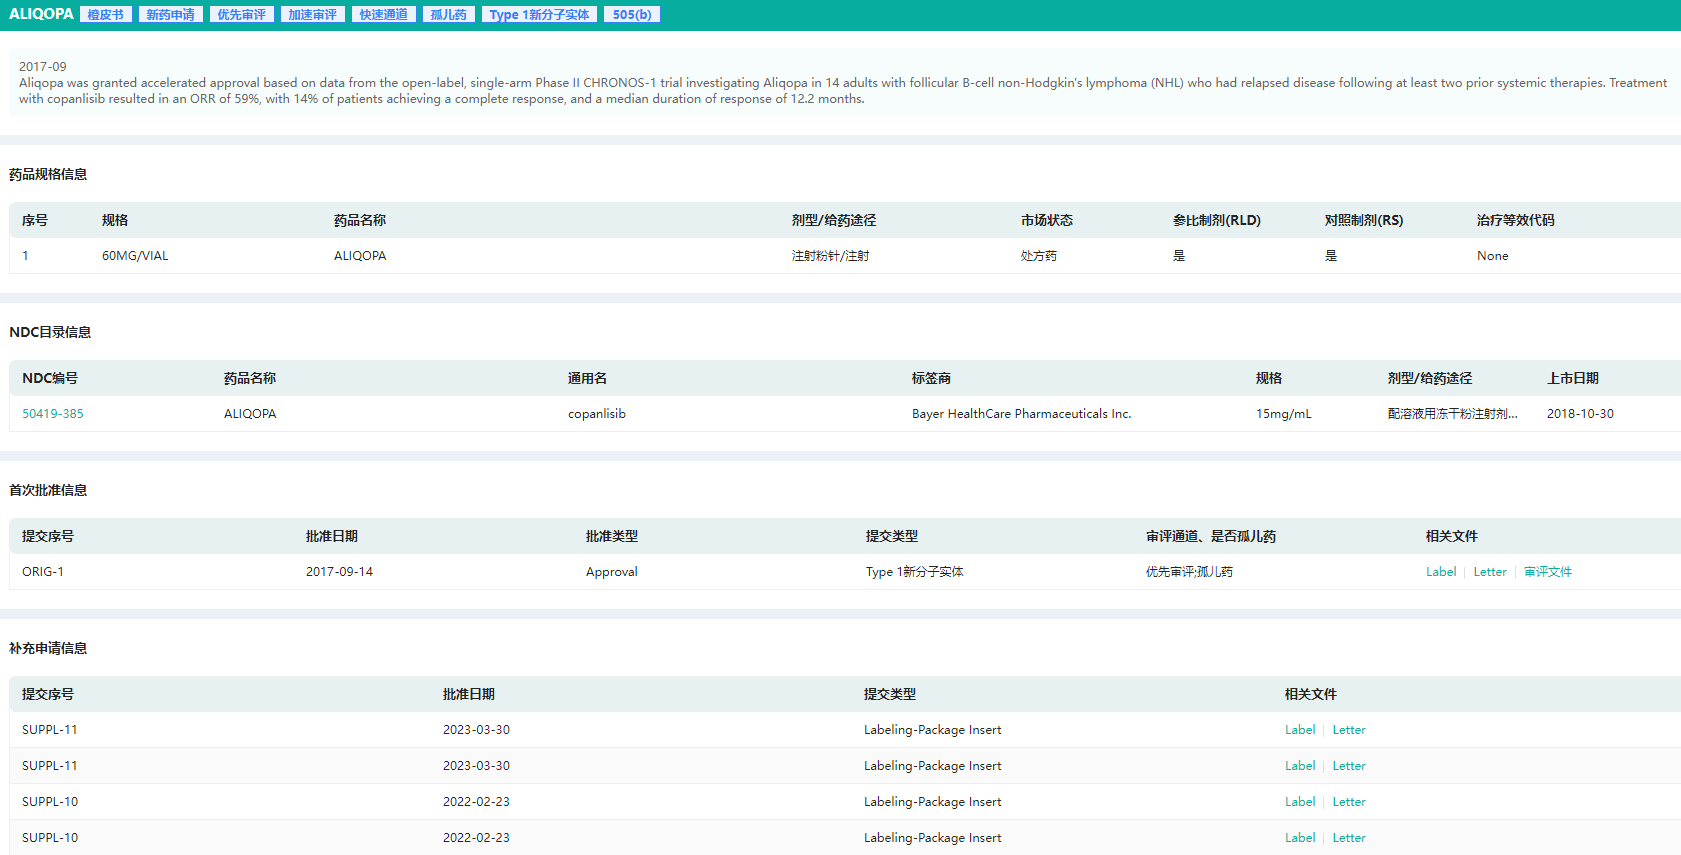Click the ALIQOPA title in header
This screenshot has width=1681, height=855.
tap(41, 14)
